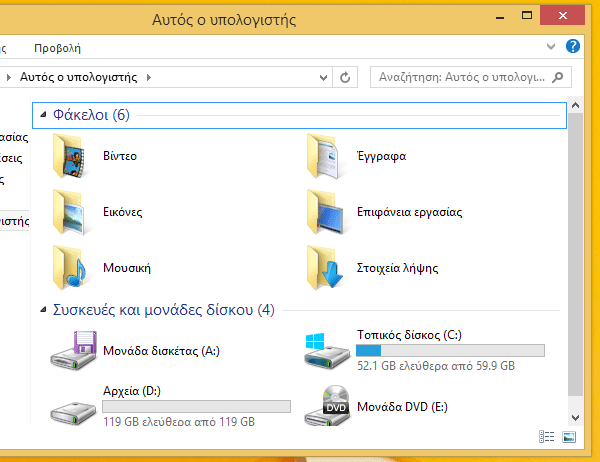Click the C: drive usage bar

coord(450,351)
